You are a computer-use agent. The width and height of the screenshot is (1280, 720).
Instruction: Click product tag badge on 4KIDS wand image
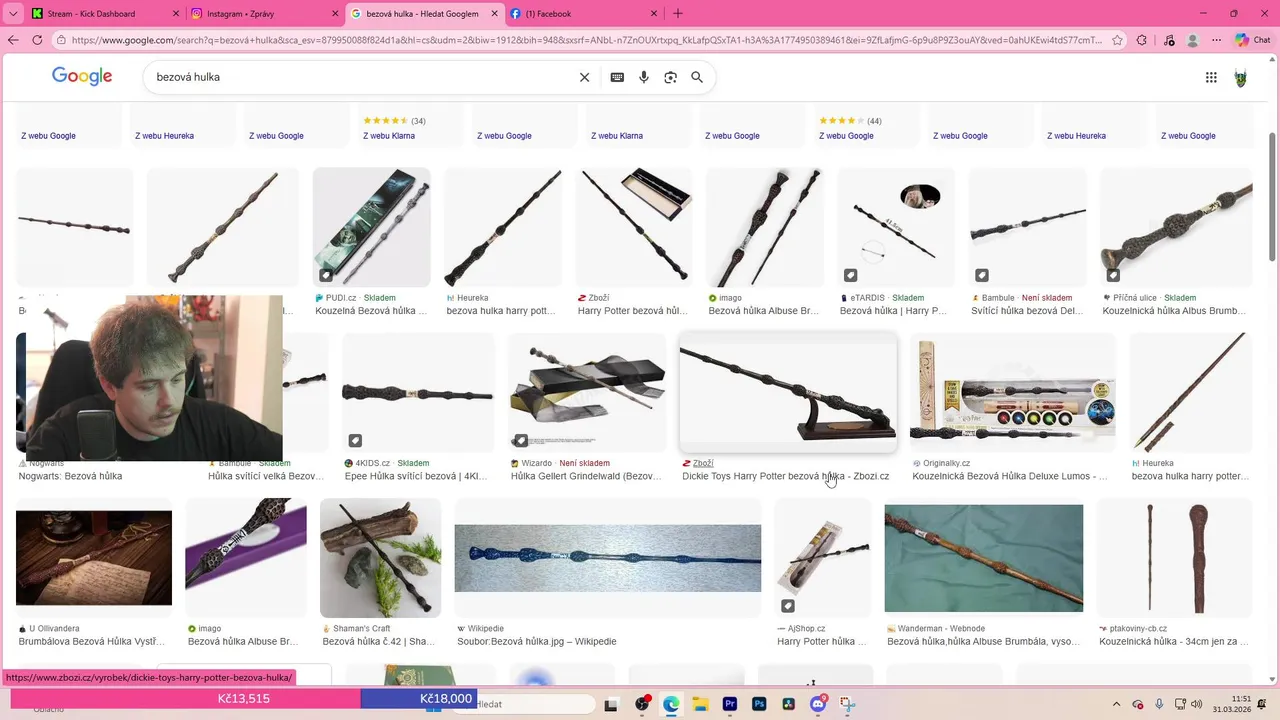click(355, 440)
